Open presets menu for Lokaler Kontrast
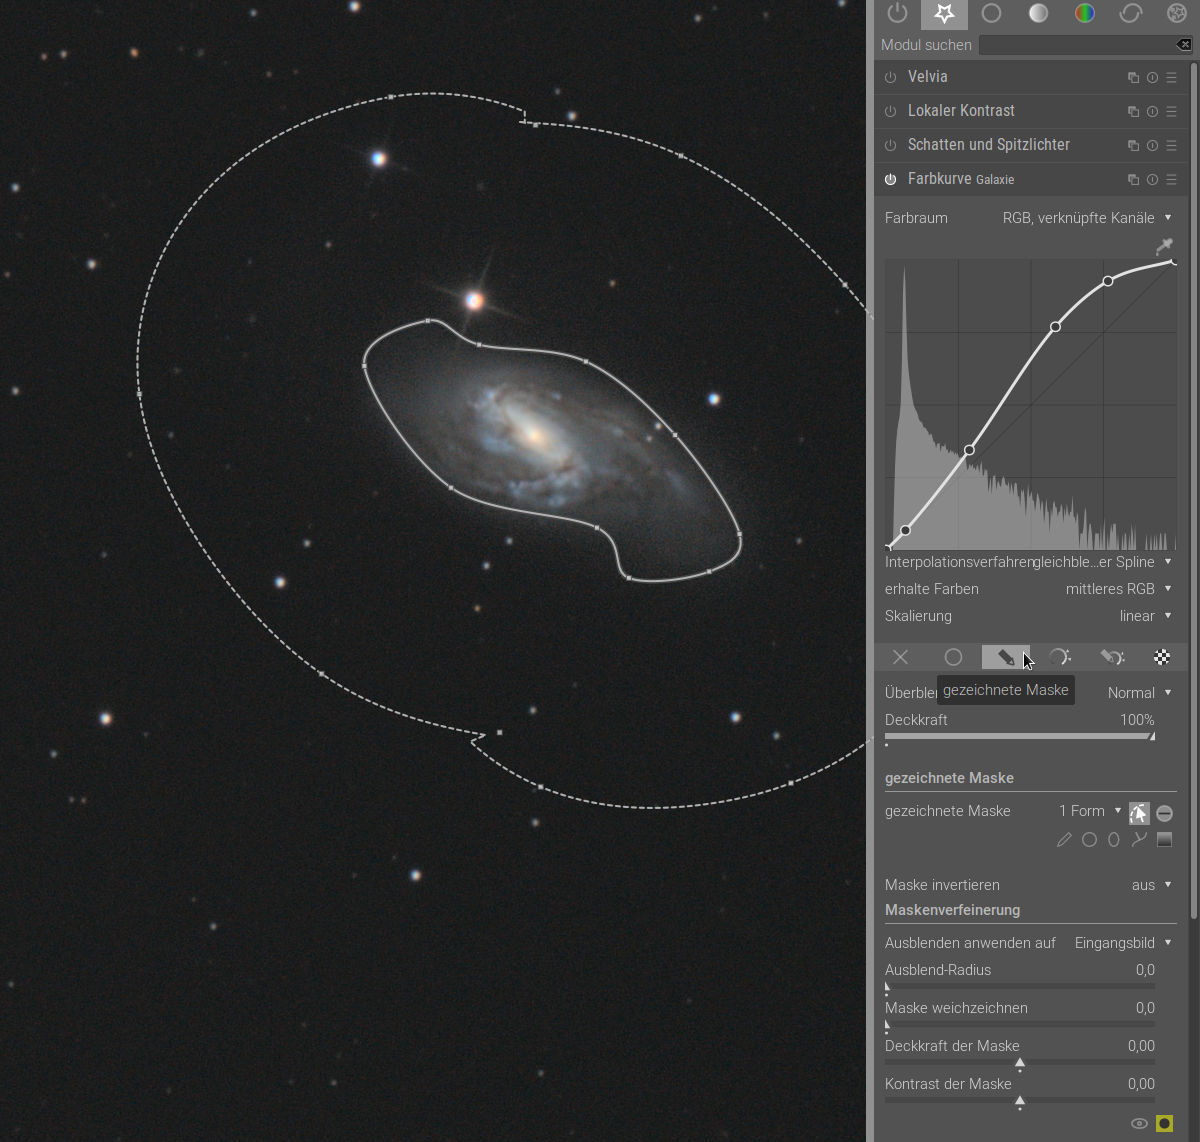1200x1142 pixels. (1171, 111)
